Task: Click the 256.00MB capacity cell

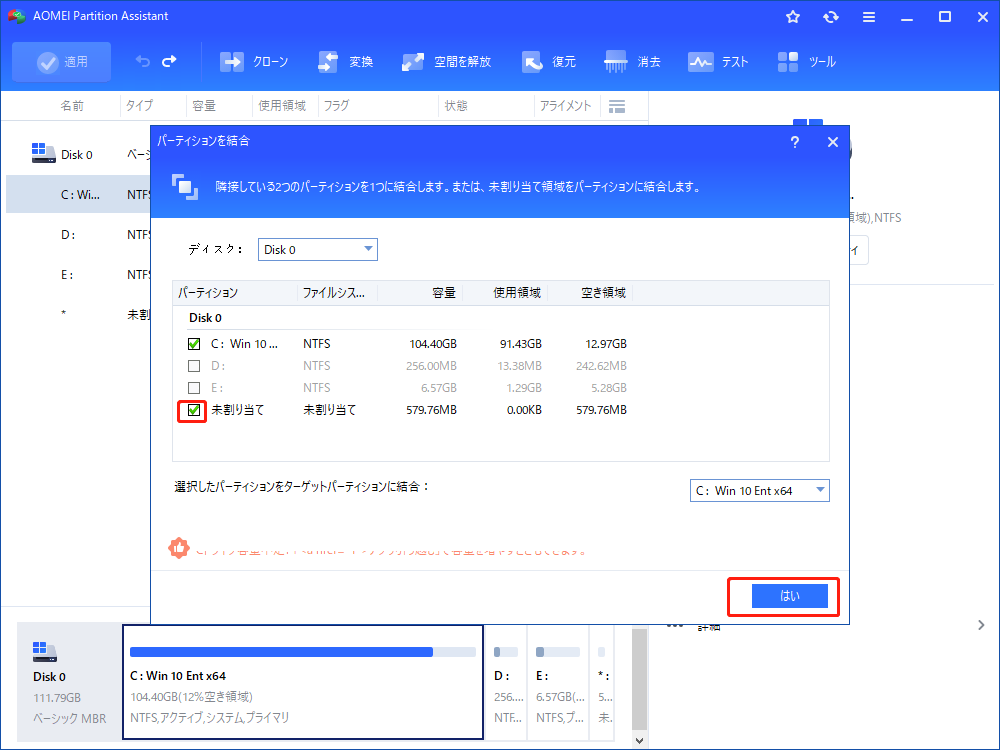Action: [x=431, y=366]
